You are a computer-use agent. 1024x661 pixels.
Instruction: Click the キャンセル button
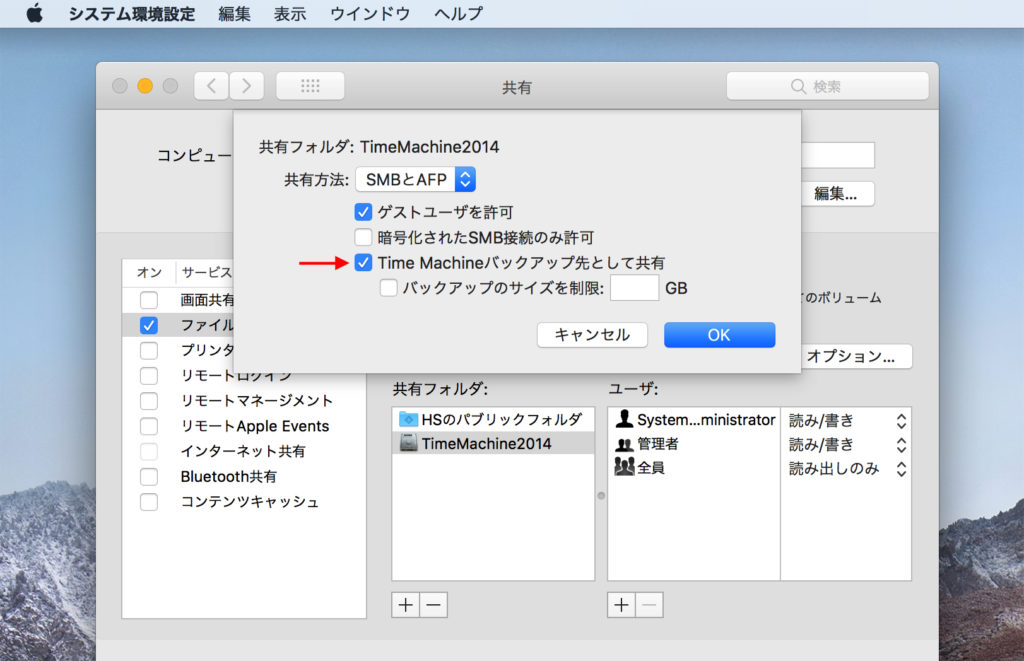(592, 334)
